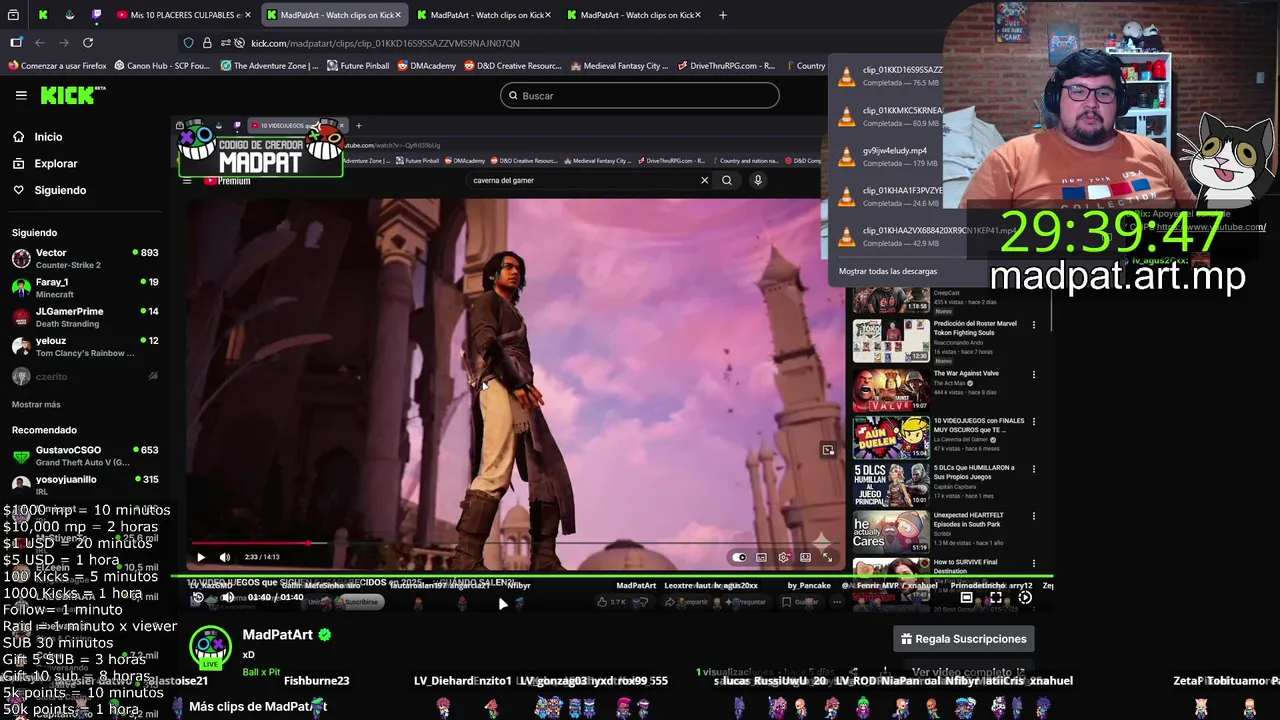The width and height of the screenshot is (1280, 720).
Task: Open Firefox tab overview icon
Action: point(15,15)
